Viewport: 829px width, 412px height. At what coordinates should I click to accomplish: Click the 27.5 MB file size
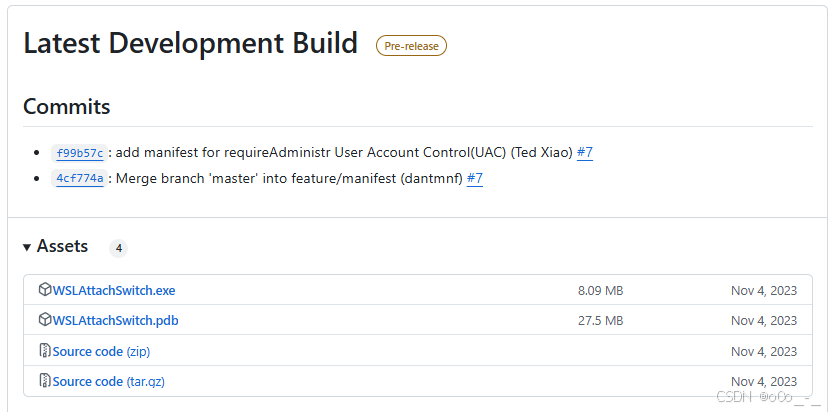pos(601,321)
